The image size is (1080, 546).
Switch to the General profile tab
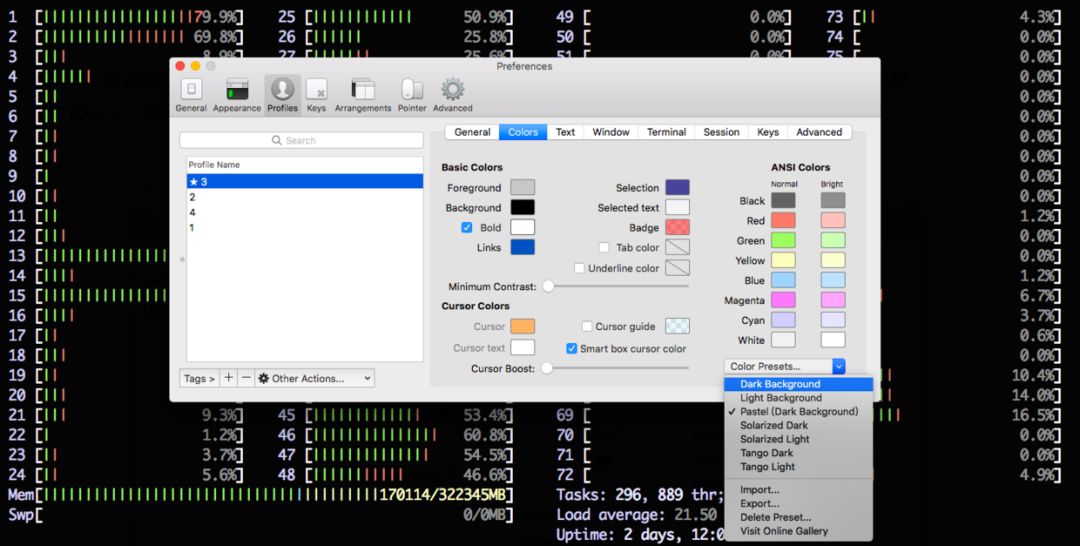coord(472,132)
